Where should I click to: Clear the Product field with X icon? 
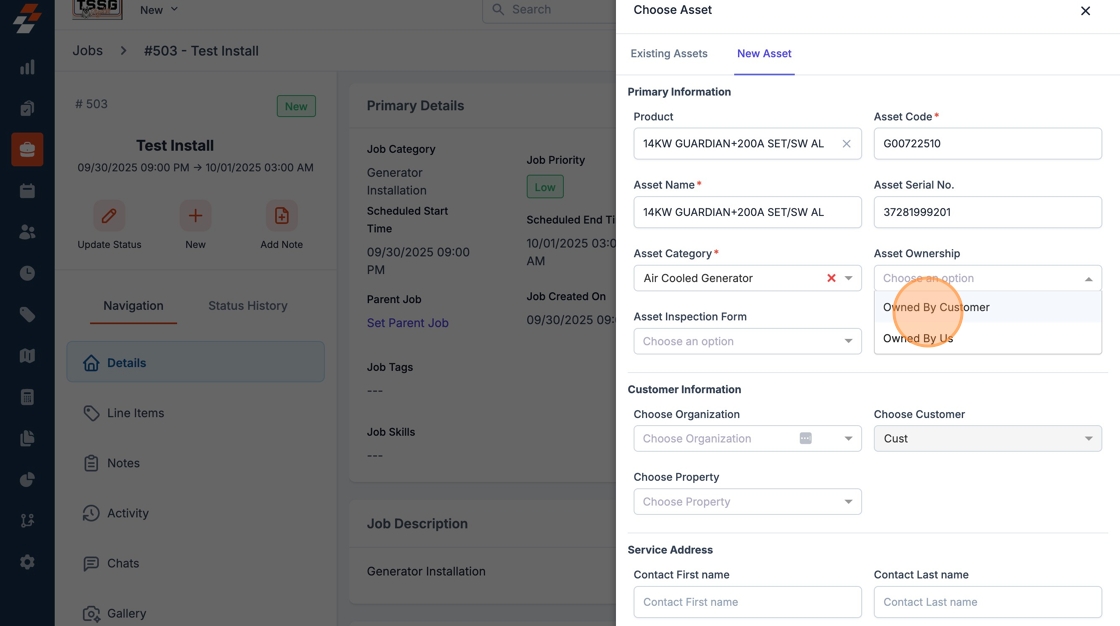coord(846,144)
